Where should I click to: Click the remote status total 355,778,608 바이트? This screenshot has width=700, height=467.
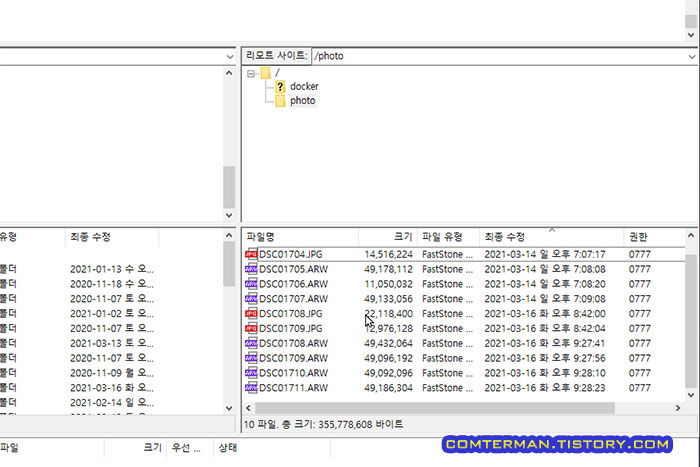pyautogui.click(x=361, y=424)
